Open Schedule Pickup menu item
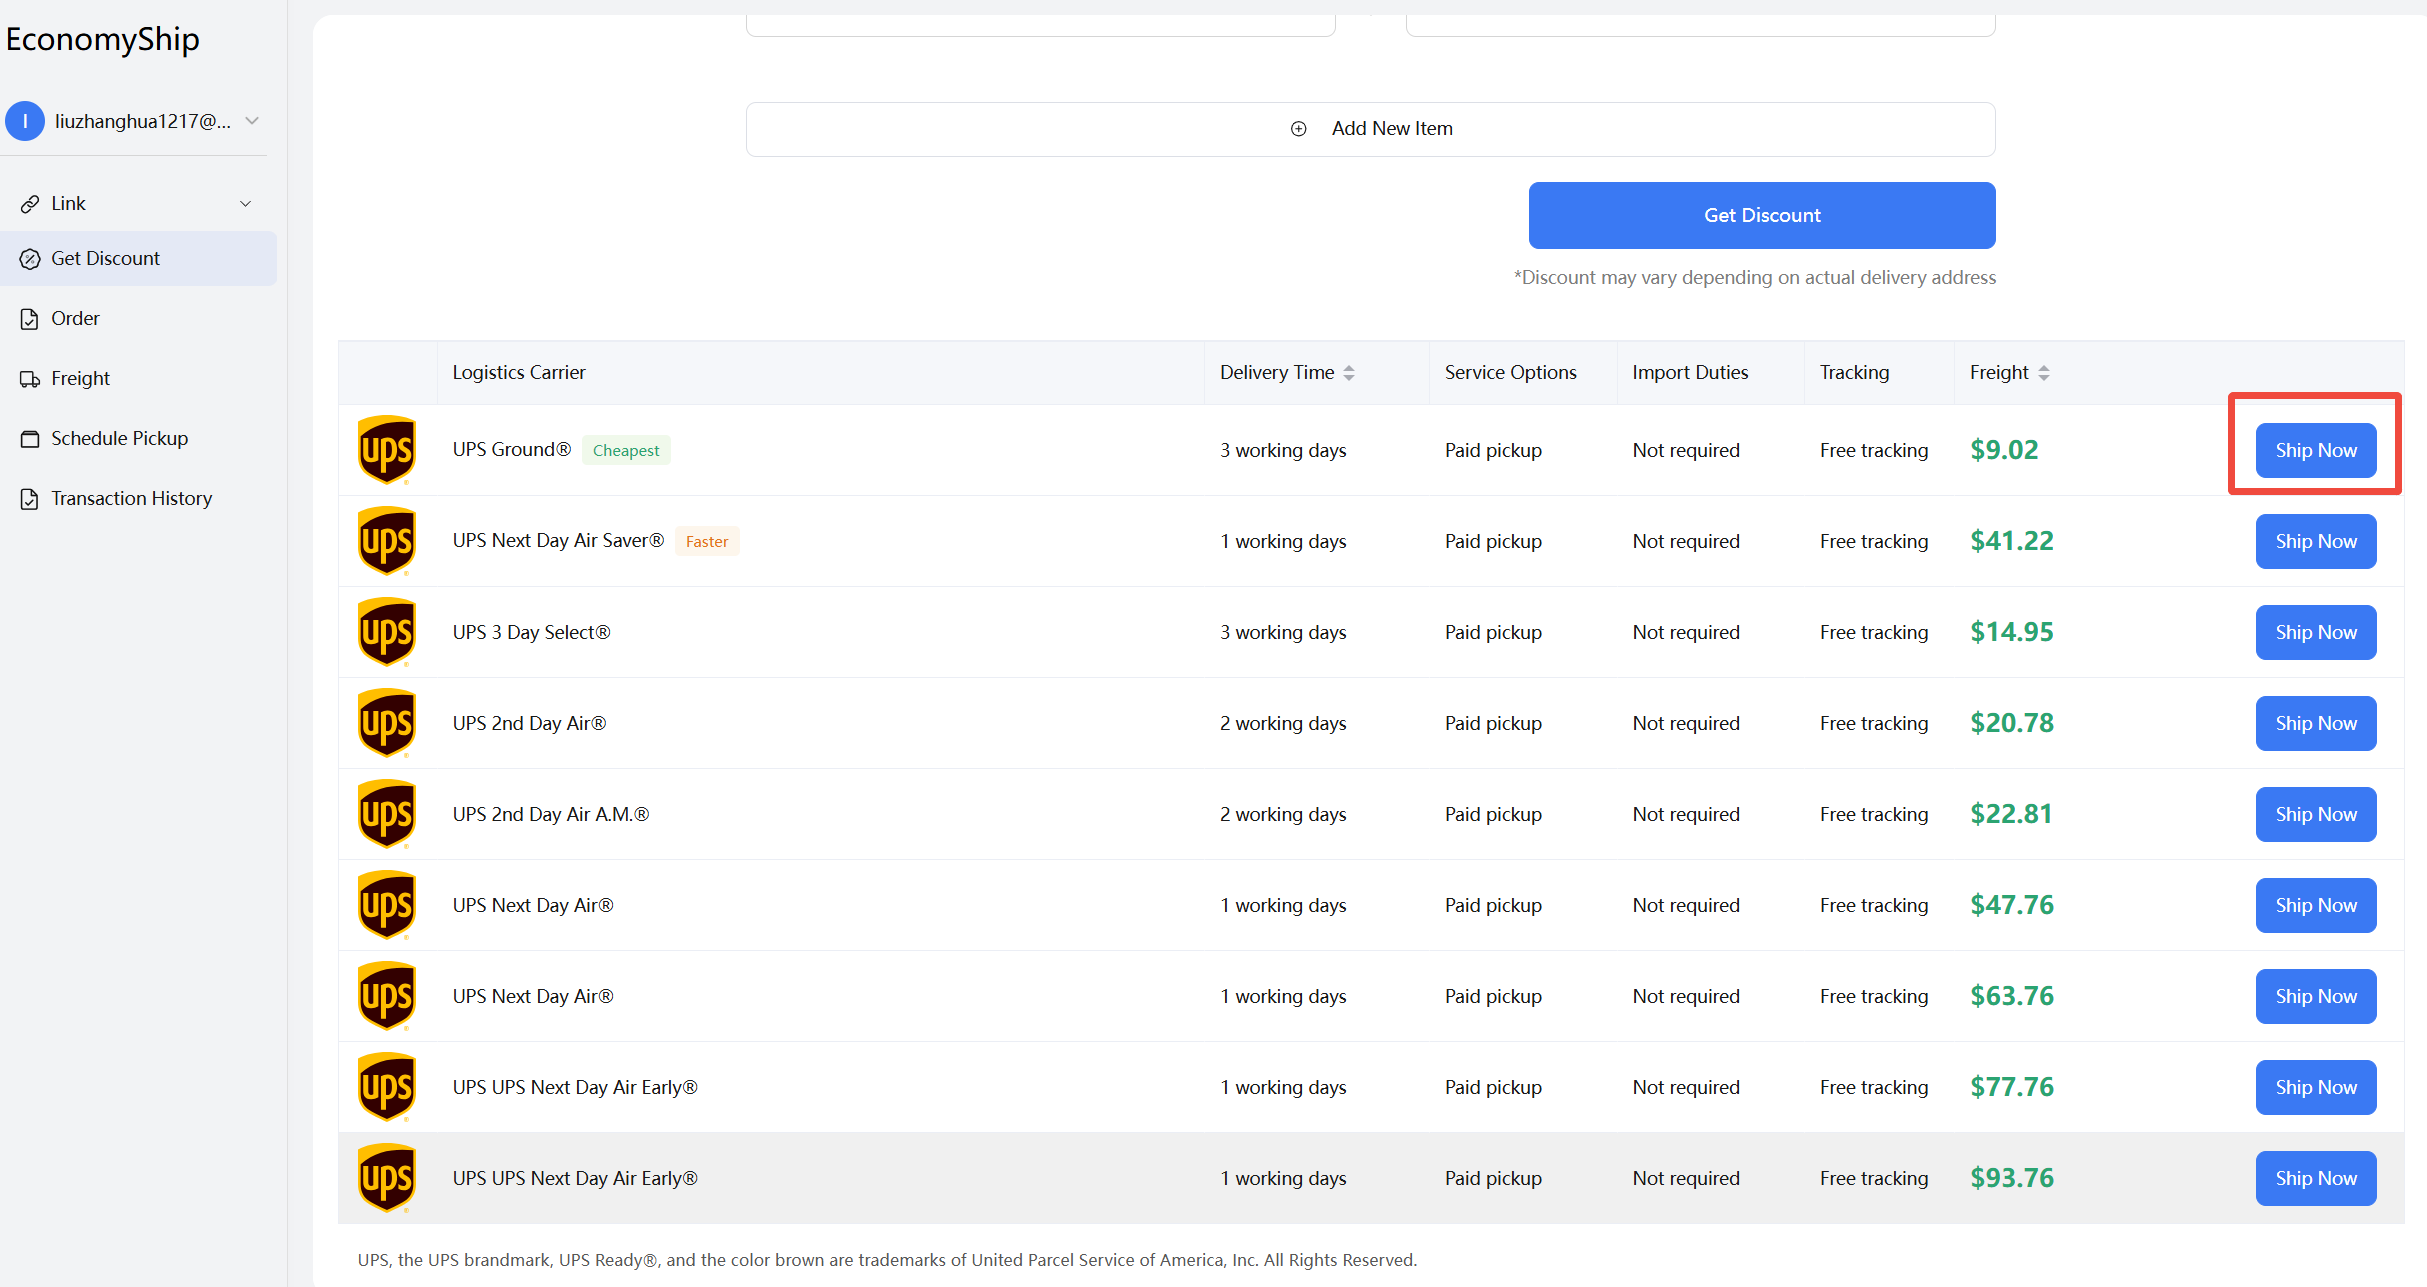This screenshot has height=1287, width=2427. click(x=119, y=439)
